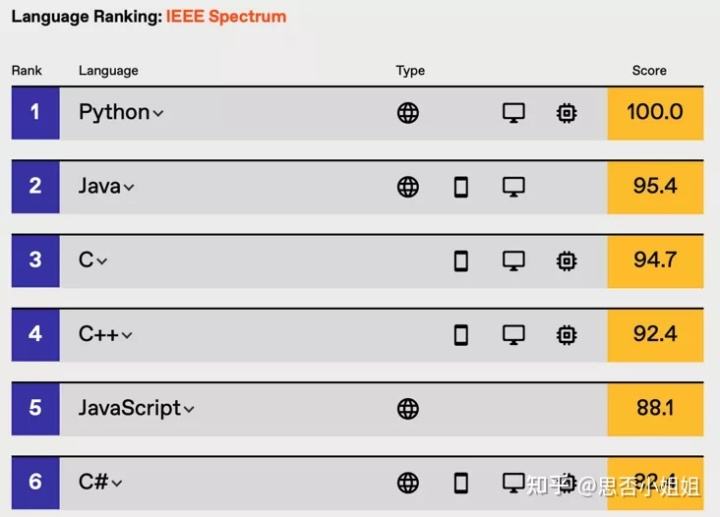720x517 pixels.
Task: Click the web globe icon in Python row
Action: coord(408,113)
